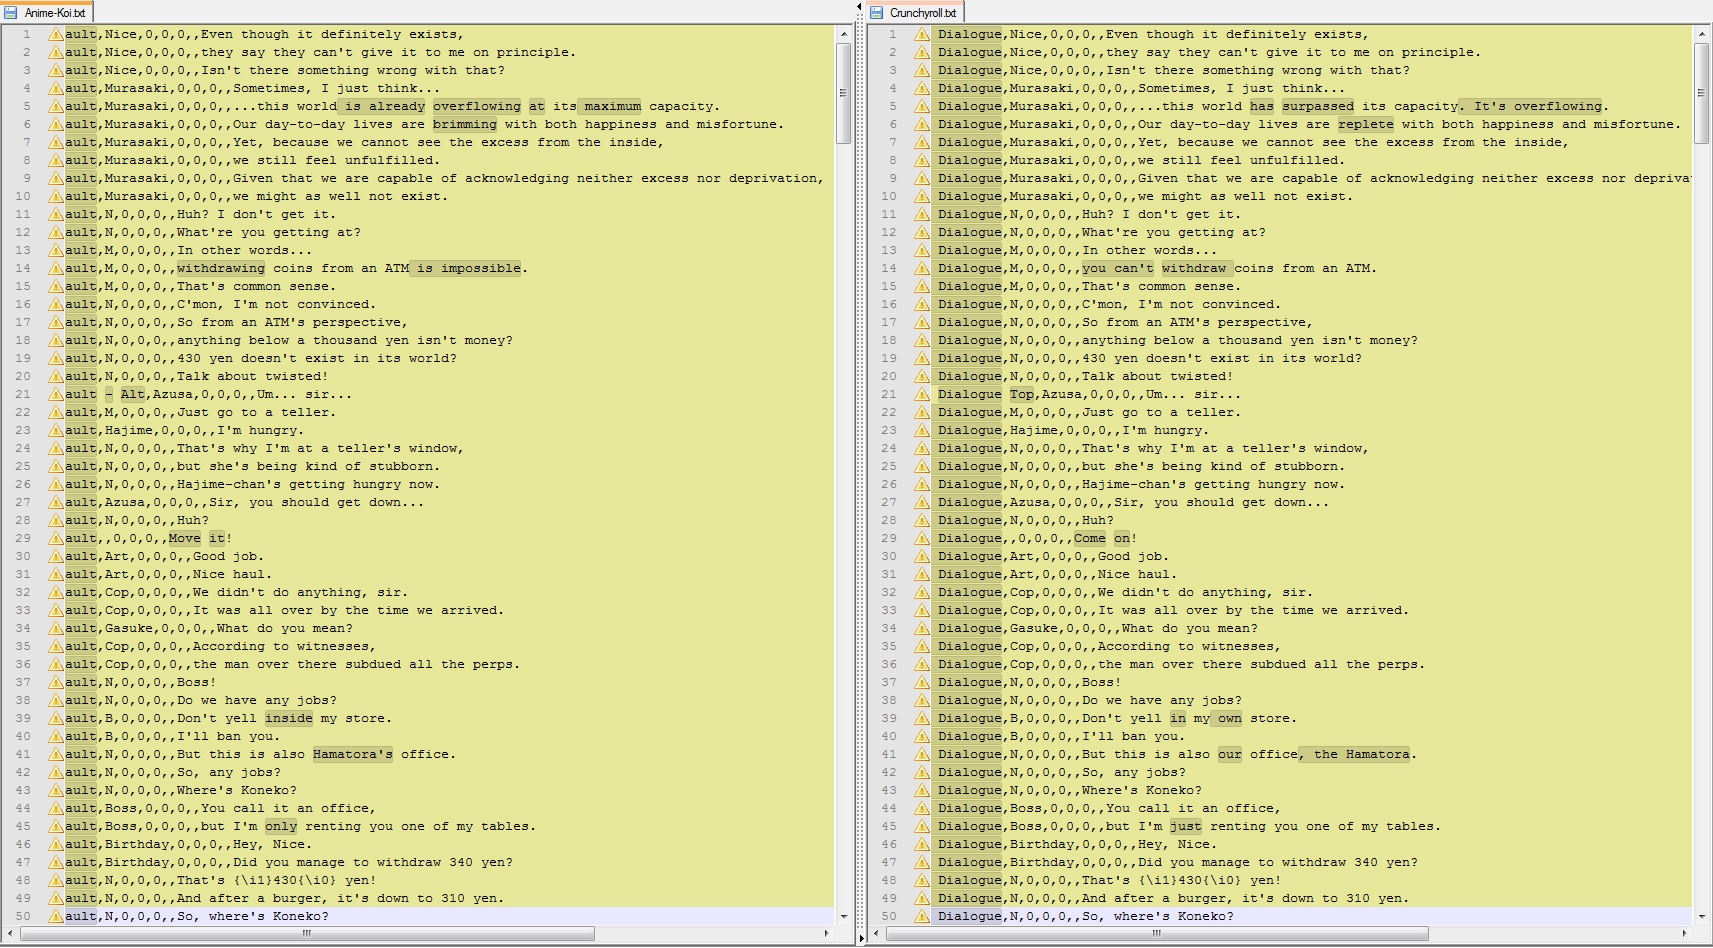The width and height of the screenshot is (1713, 948).
Task: Click line number 20 in Anime-Koi pane
Action: (23, 376)
